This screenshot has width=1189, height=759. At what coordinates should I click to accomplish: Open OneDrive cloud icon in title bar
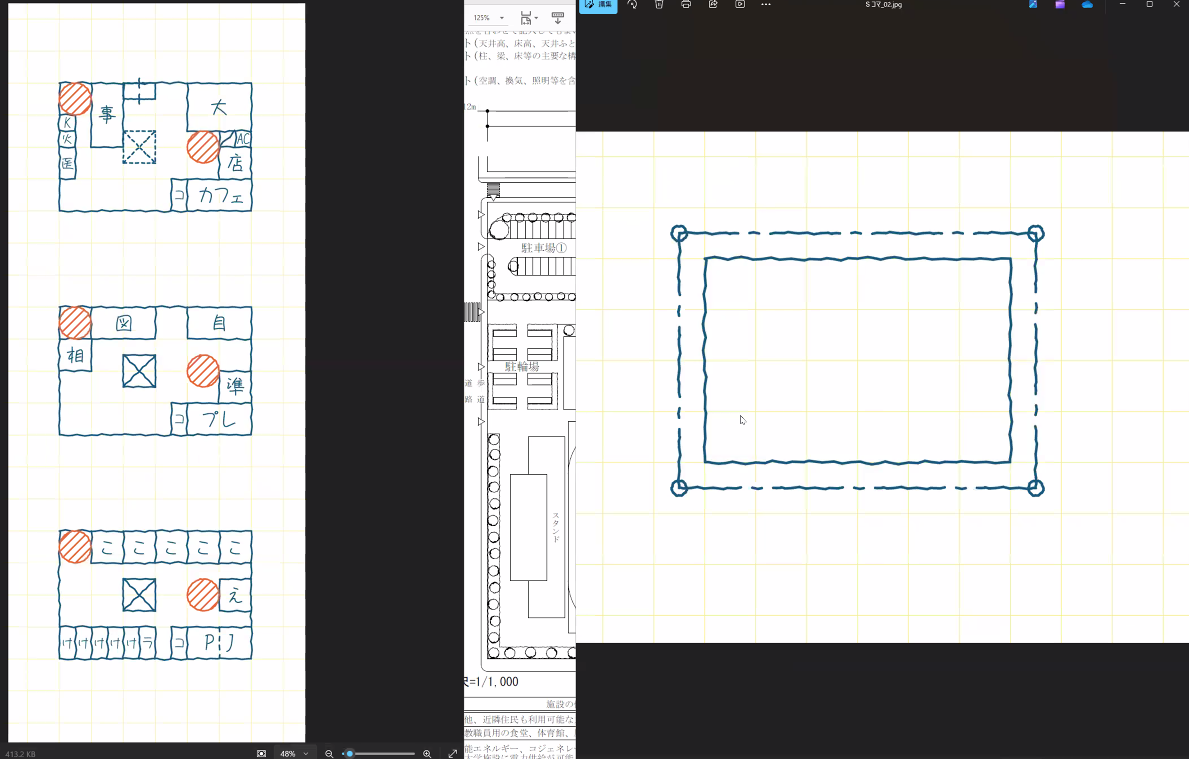point(1087,5)
